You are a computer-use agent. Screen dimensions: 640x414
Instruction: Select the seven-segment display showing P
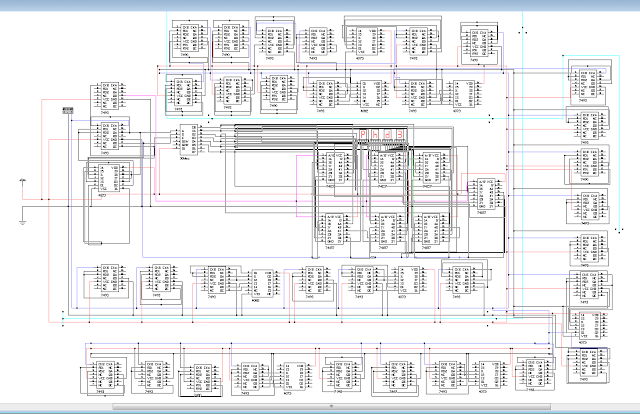364,135
